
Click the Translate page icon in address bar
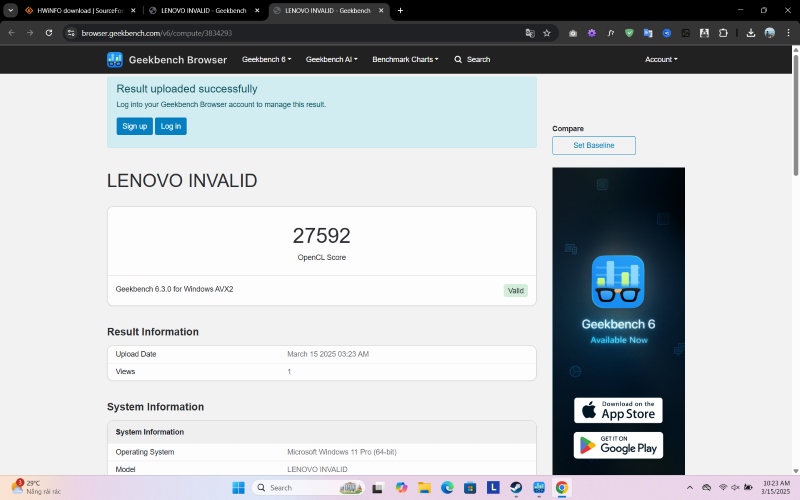pos(530,33)
